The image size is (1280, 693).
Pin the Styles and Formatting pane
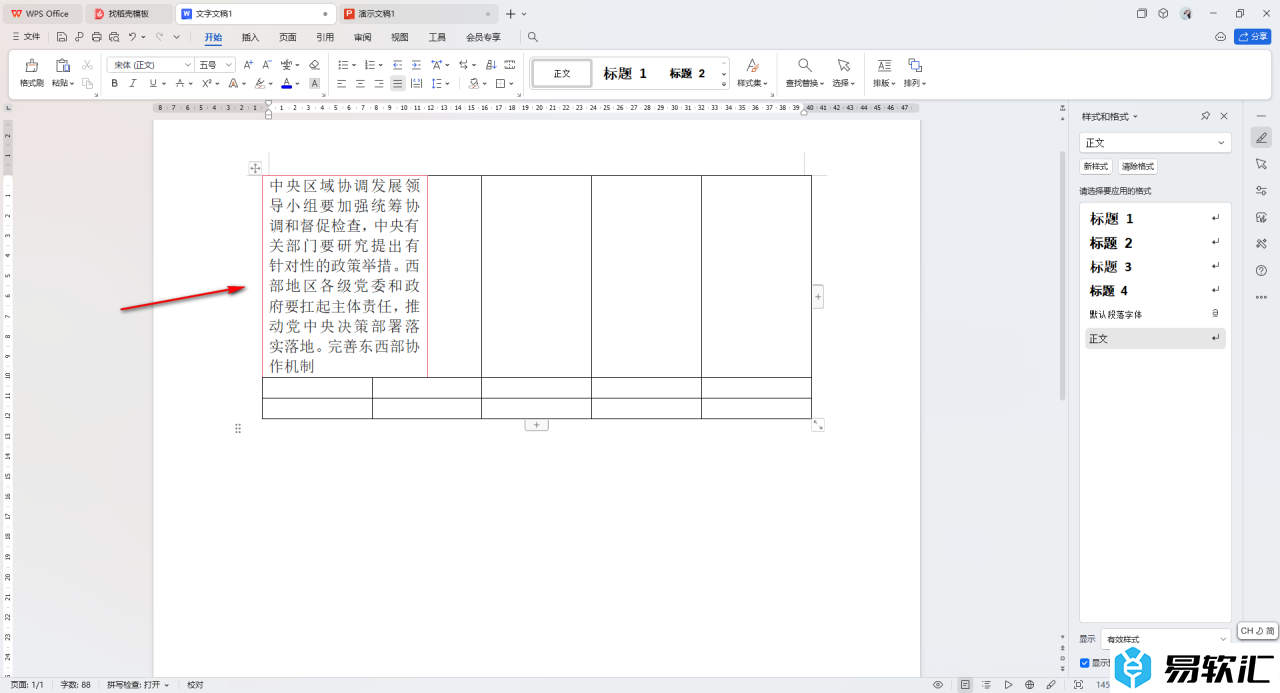[1205, 116]
